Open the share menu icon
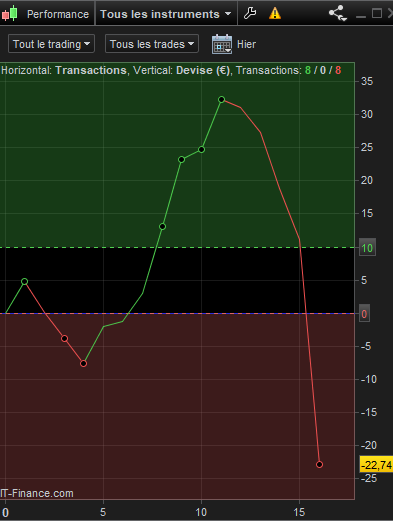Image resolution: width=393 pixels, height=521 pixels. pos(338,14)
